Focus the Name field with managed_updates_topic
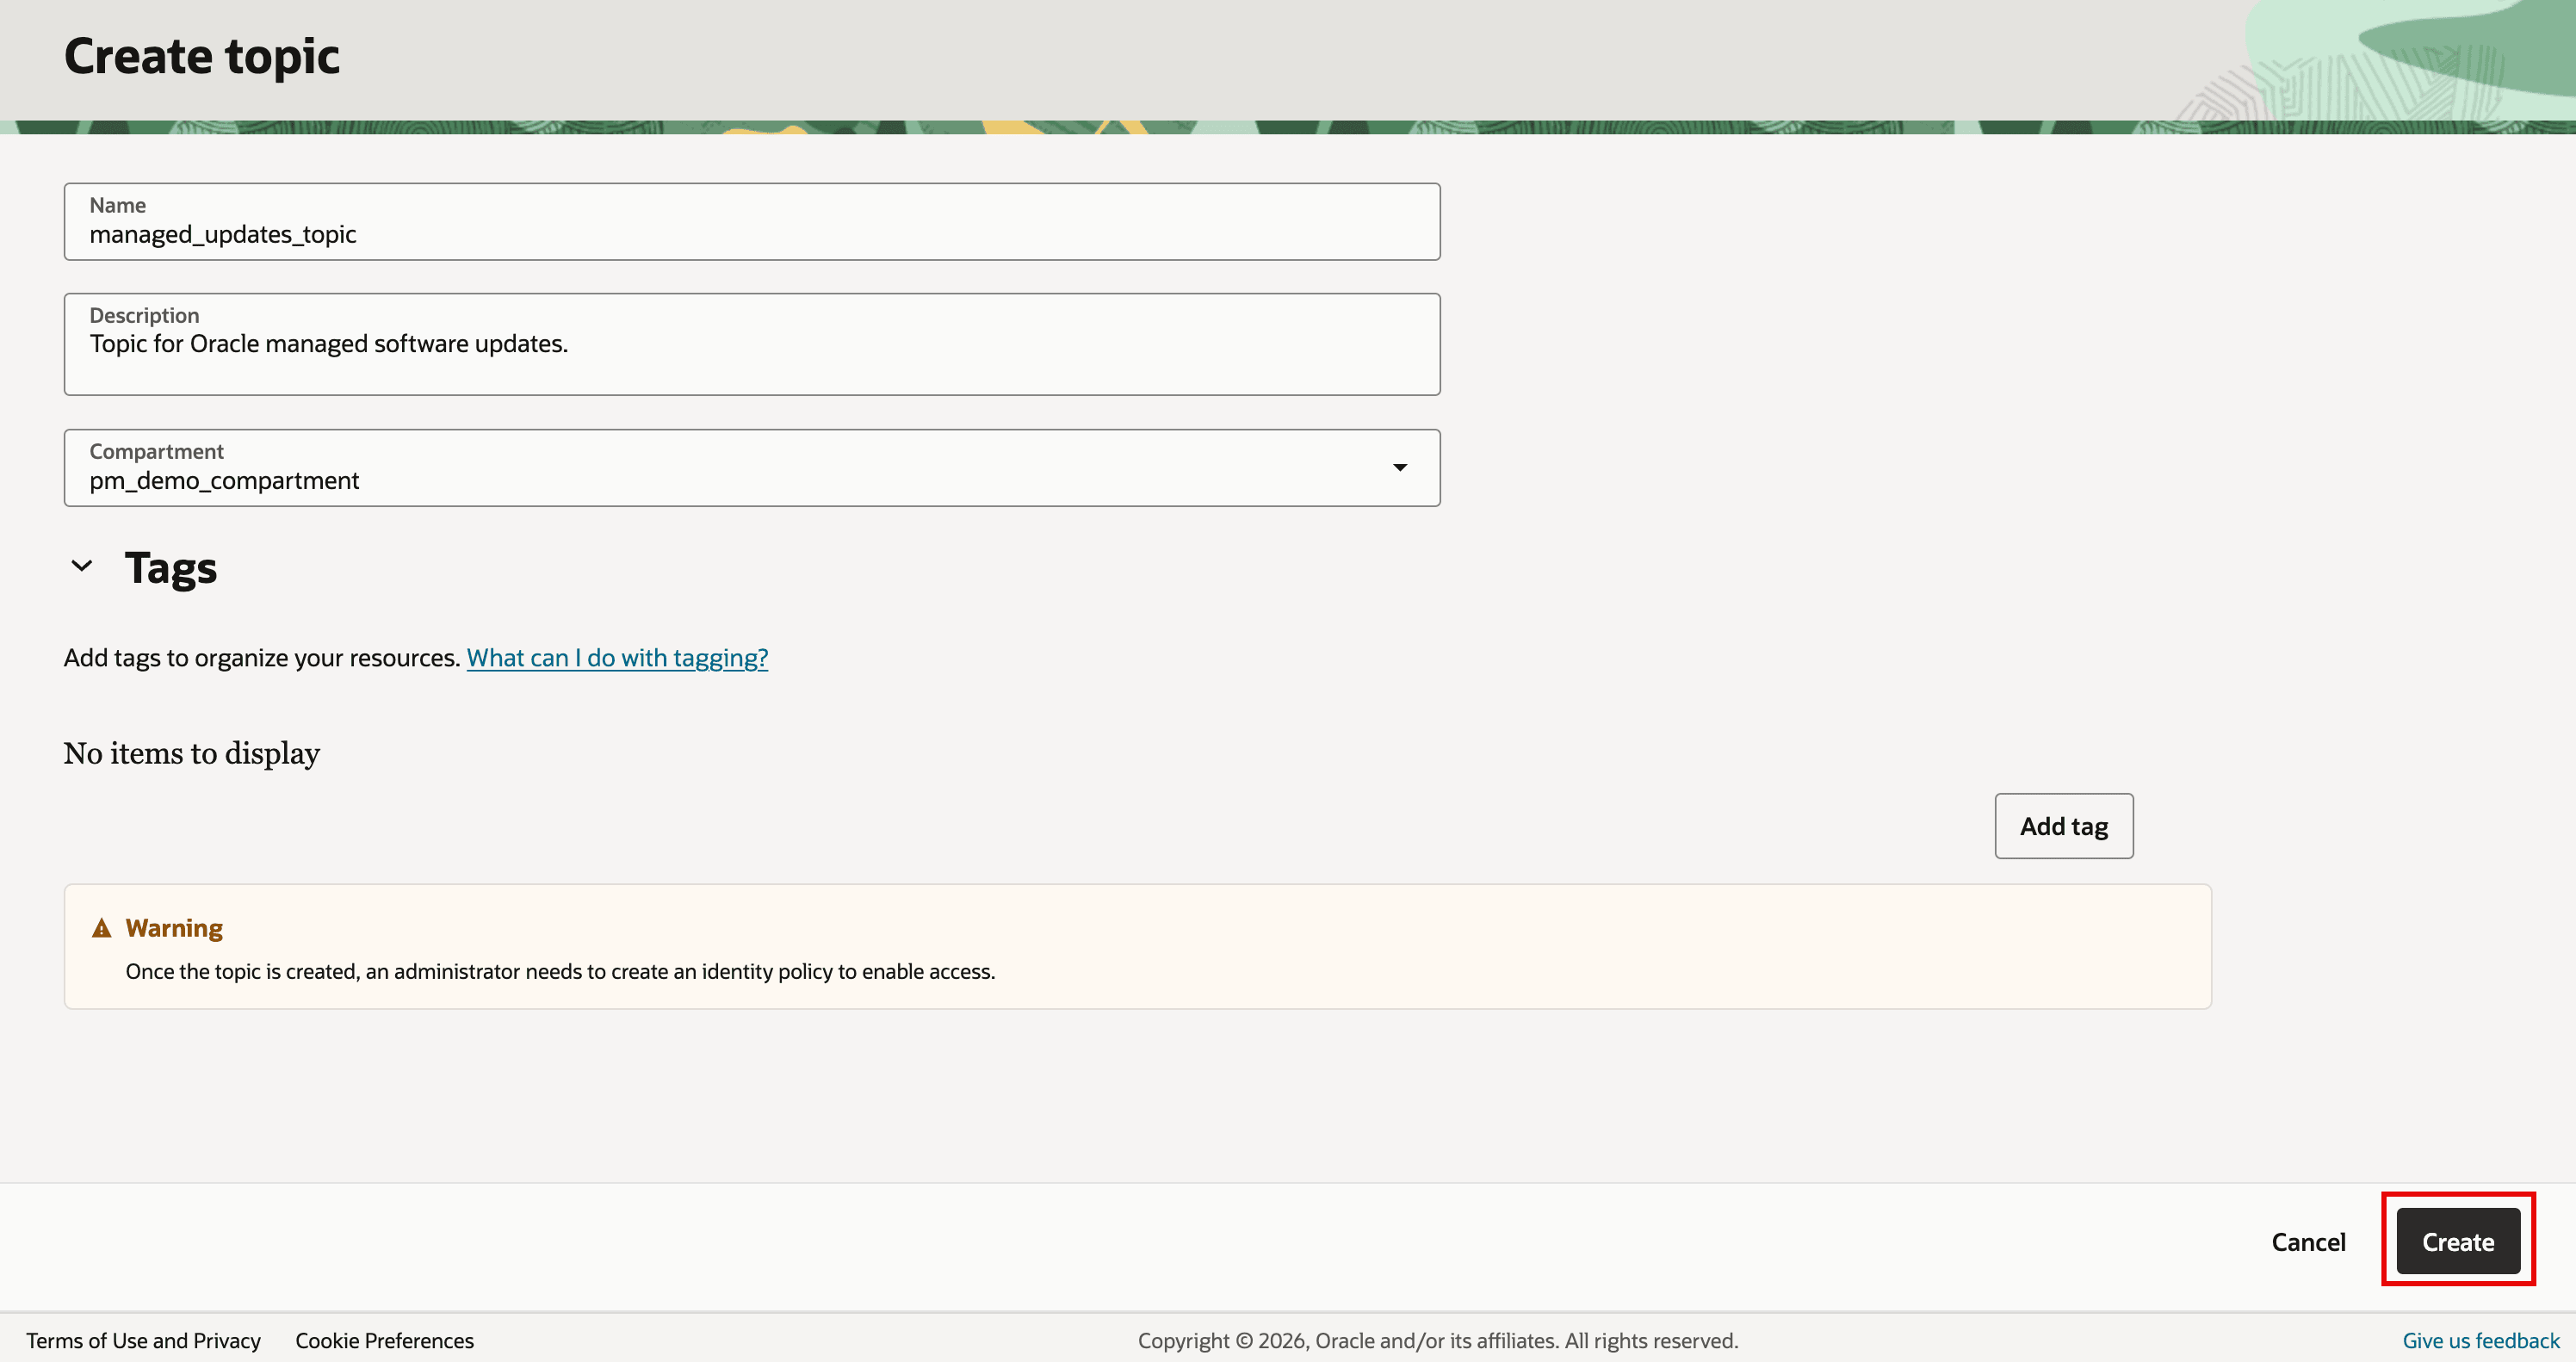 click(x=752, y=222)
